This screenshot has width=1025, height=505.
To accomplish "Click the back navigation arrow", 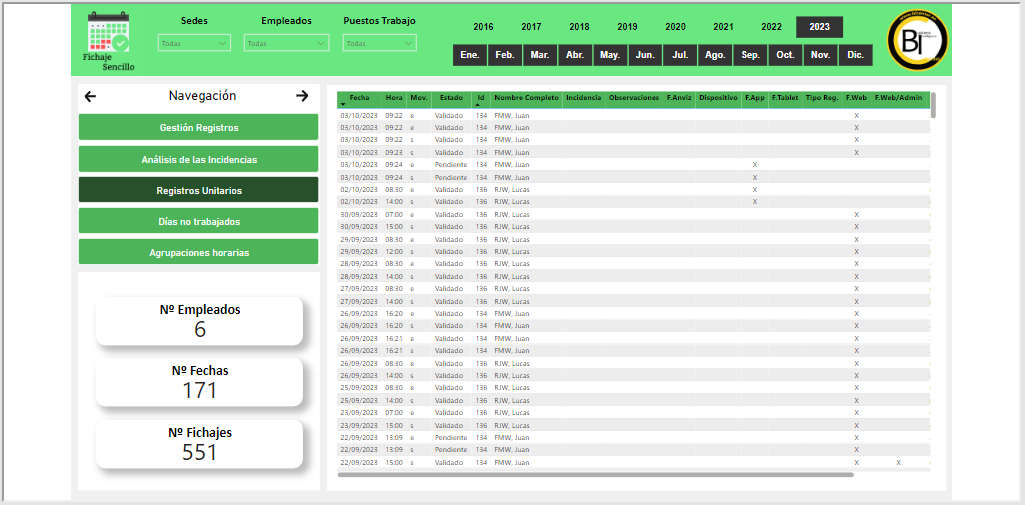I will click(91, 96).
